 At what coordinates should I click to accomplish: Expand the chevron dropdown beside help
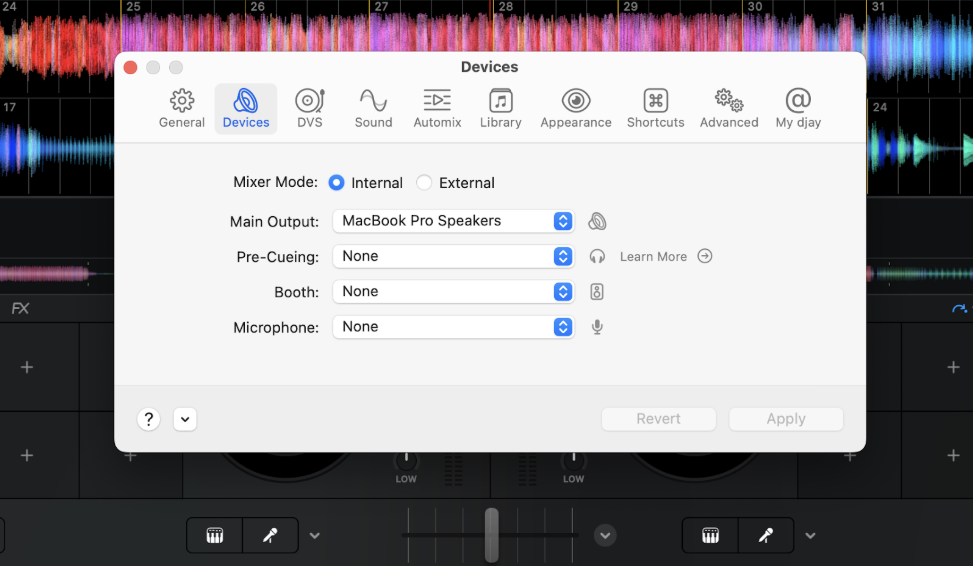pos(185,419)
